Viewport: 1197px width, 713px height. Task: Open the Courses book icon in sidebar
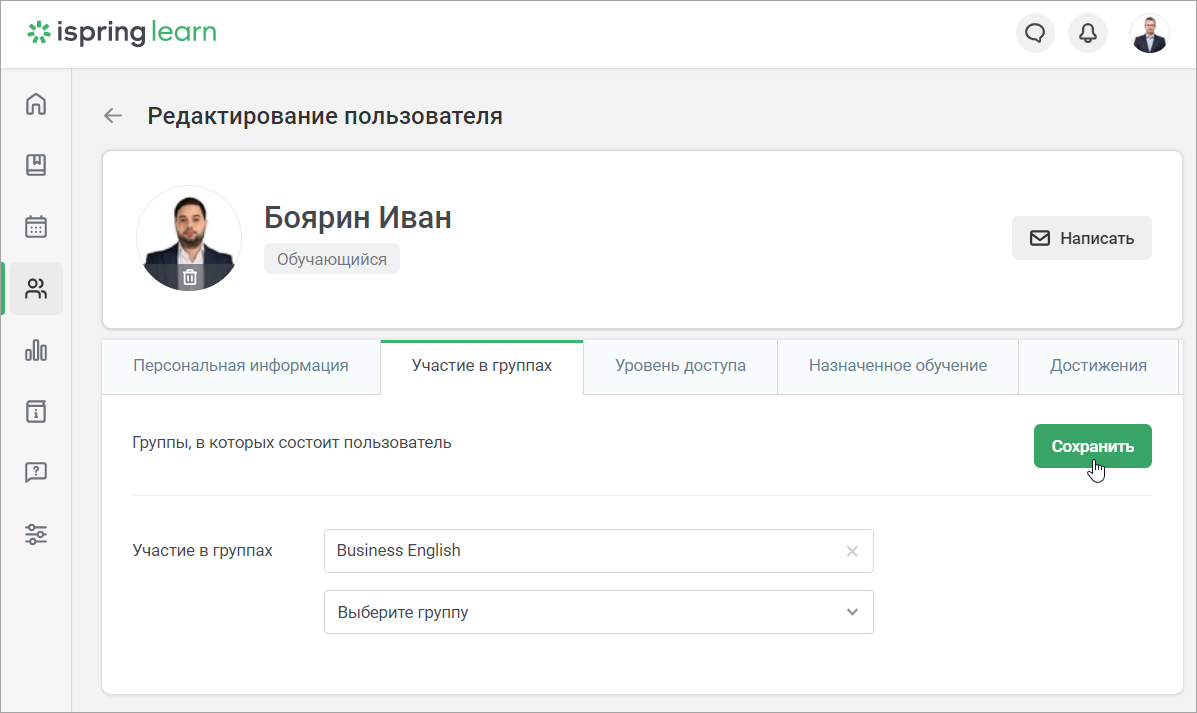coord(36,165)
